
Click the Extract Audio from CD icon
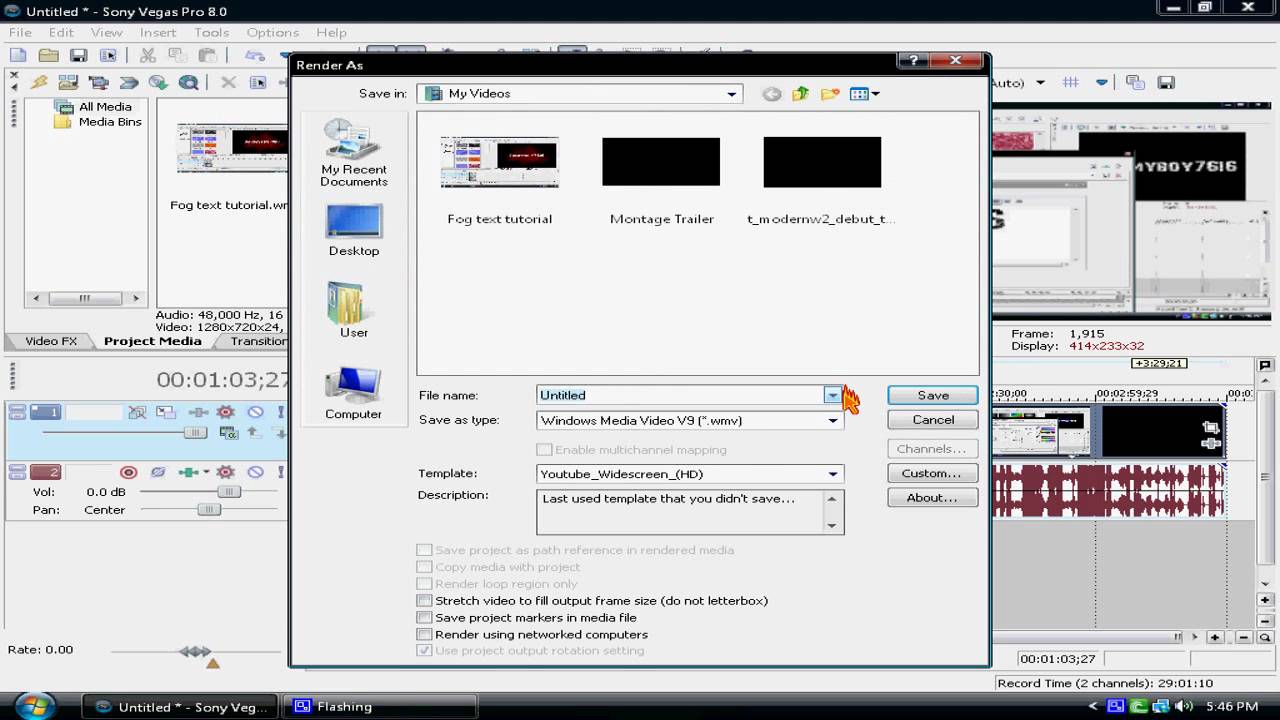[158, 83]
